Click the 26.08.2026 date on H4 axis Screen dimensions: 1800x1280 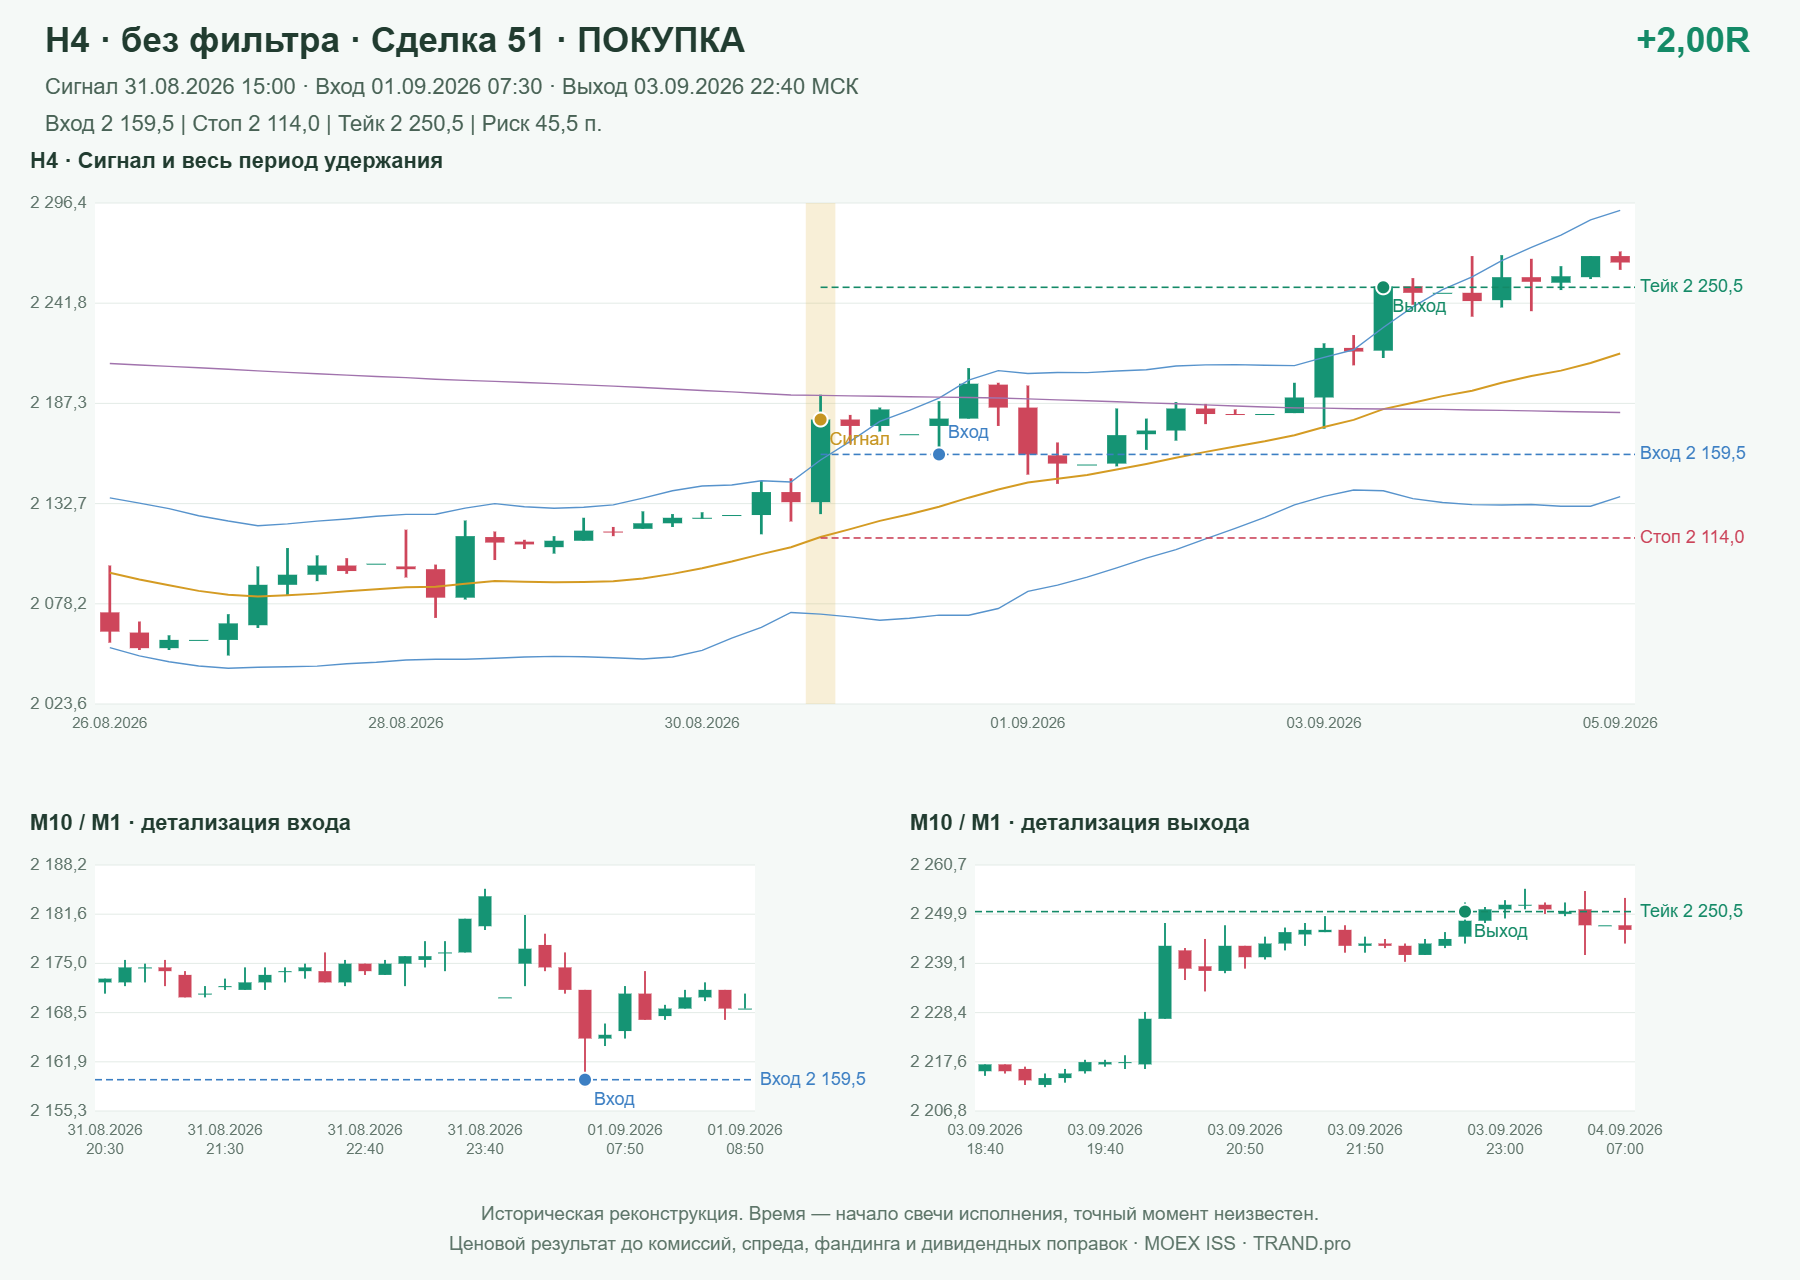(110, 723)
